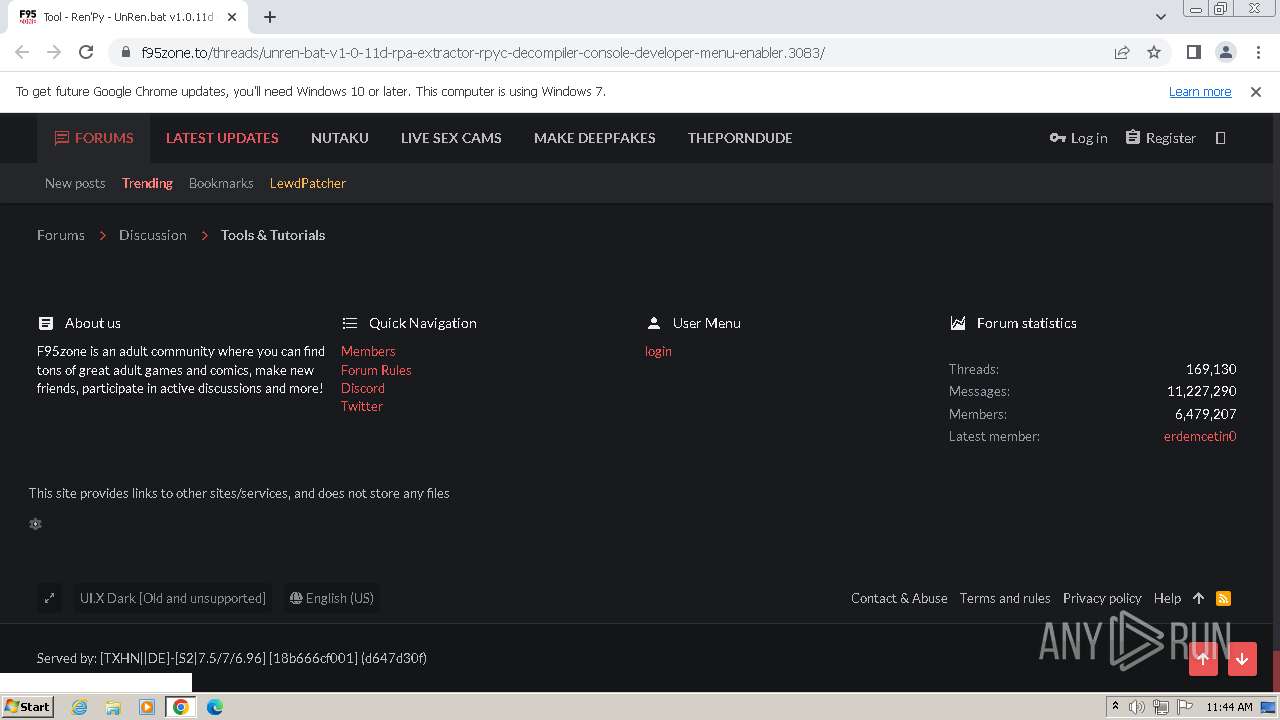Open File Explorer from taskbar

(113, 707)
